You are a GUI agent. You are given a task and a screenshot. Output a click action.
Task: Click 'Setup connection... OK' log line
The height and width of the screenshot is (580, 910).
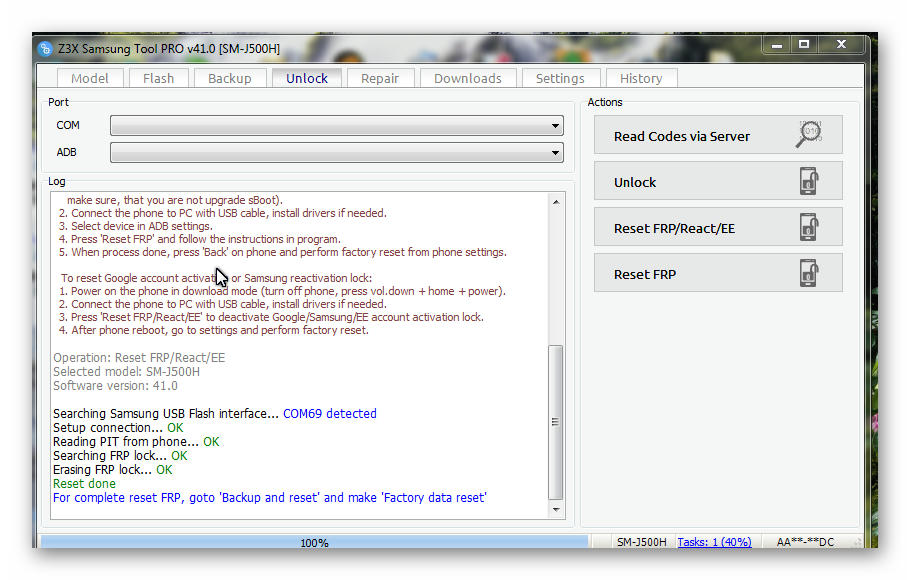(x=118, y=428)
